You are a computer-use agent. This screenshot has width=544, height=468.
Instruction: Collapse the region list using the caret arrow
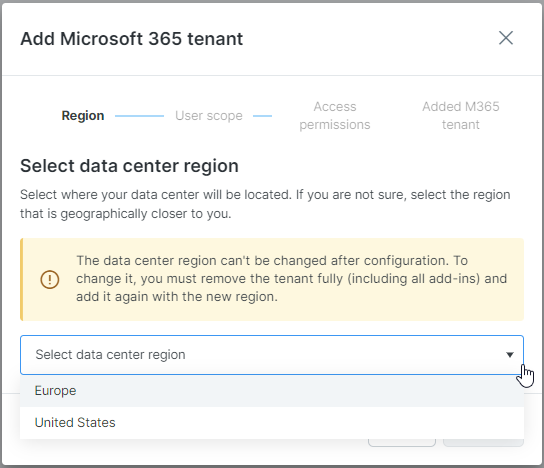tap(510, 355)
